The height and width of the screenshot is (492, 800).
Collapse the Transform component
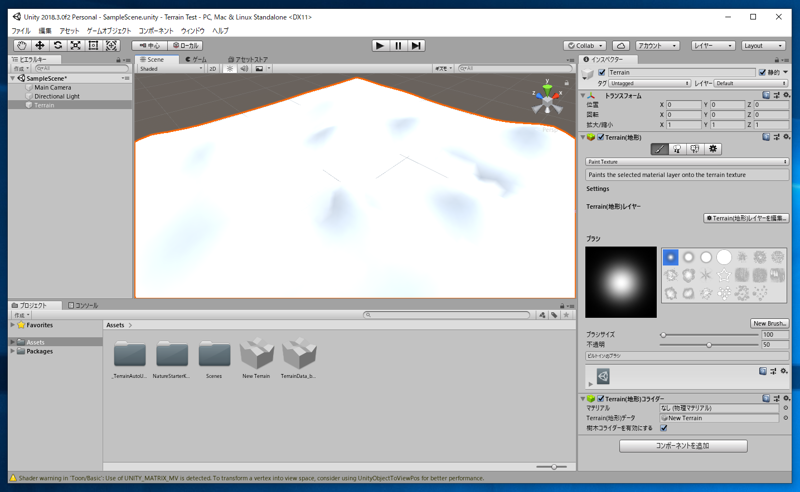(583, 95)
